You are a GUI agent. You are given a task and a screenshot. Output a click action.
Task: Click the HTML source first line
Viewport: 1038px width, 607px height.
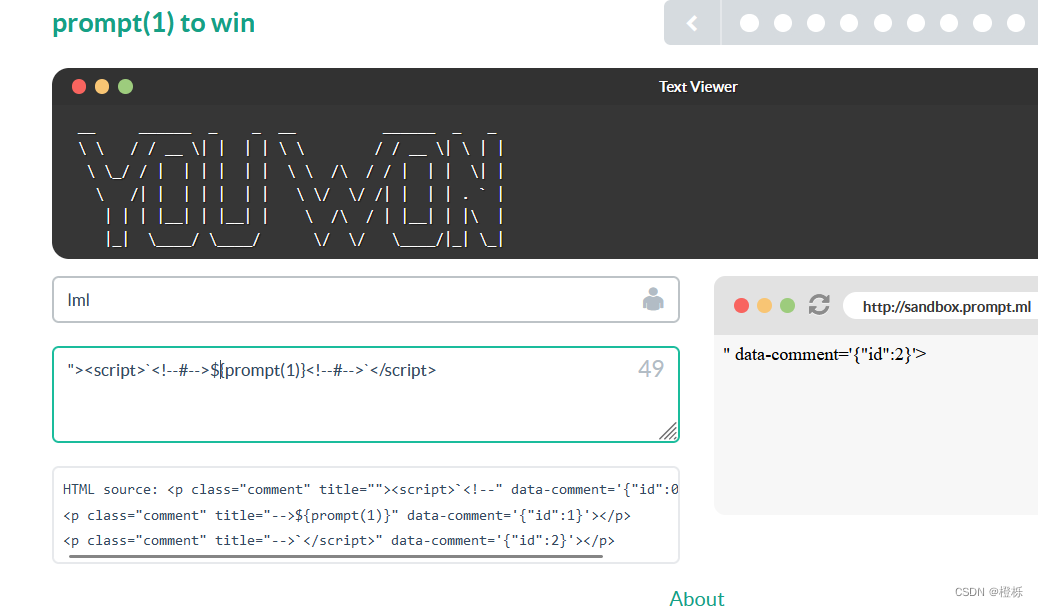click(x=371, y=490)
